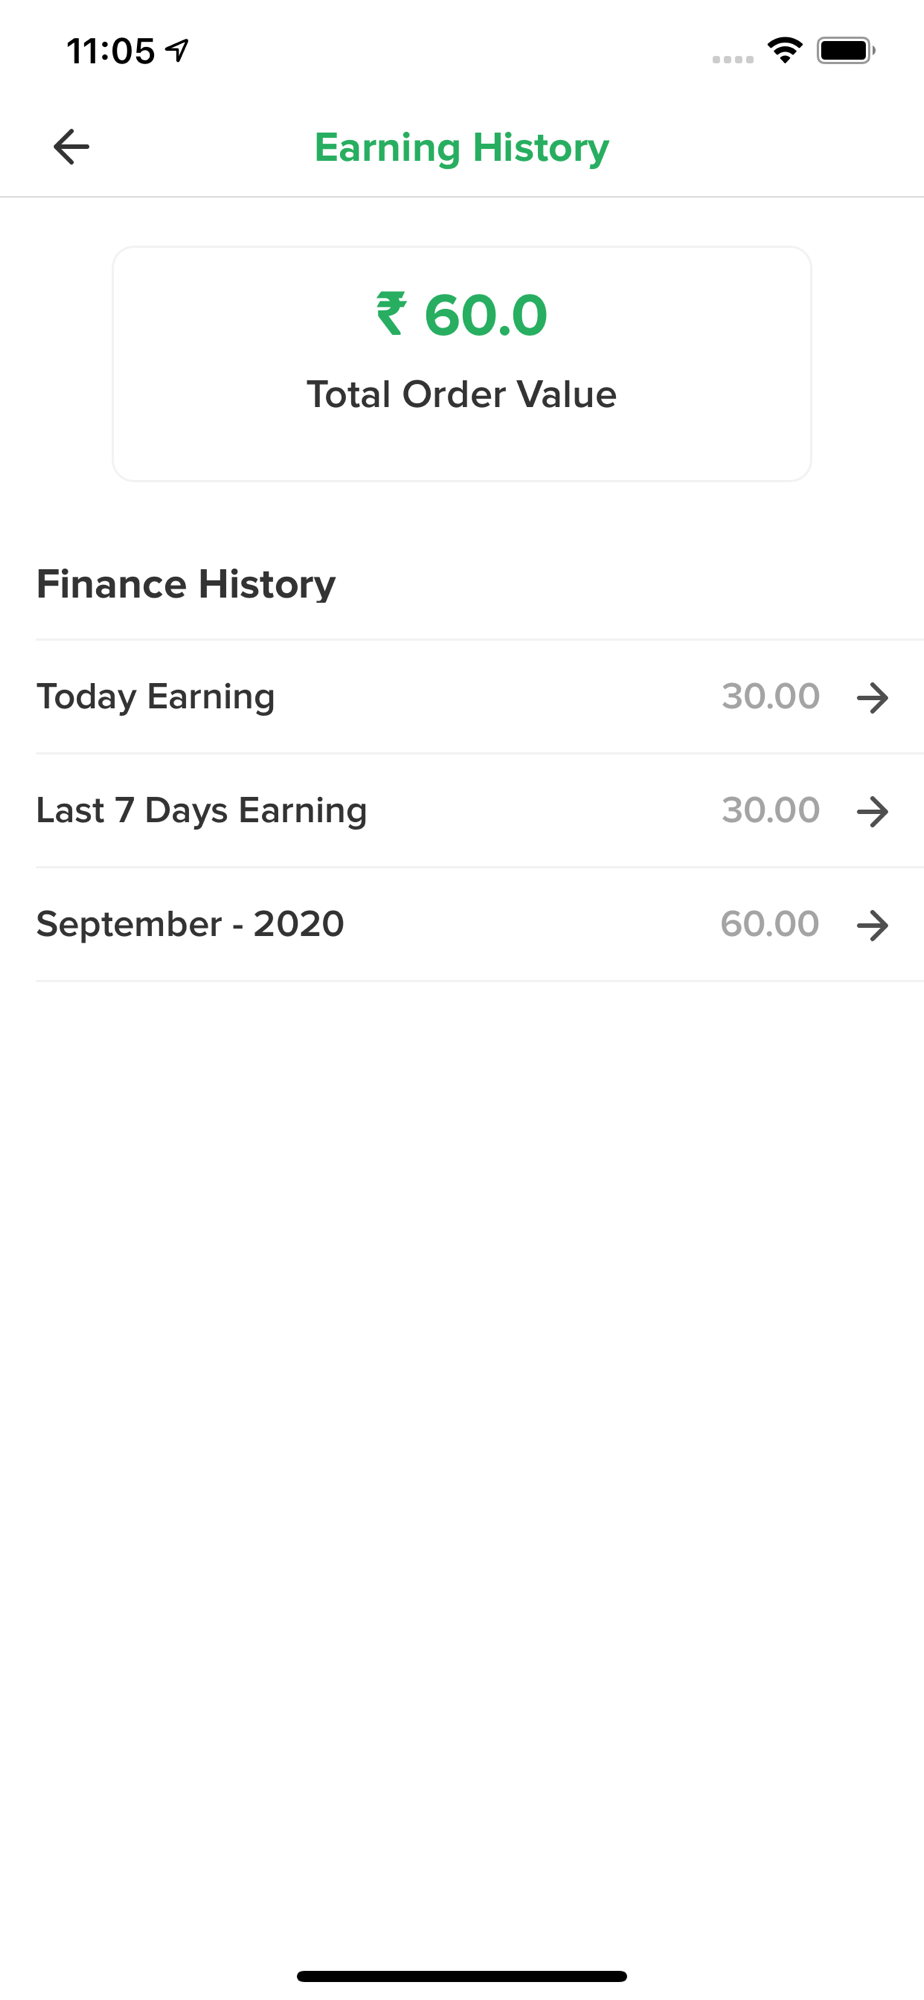Tap the 11:05 clock in status bar
924x2000 pixels.
point(111,51)
